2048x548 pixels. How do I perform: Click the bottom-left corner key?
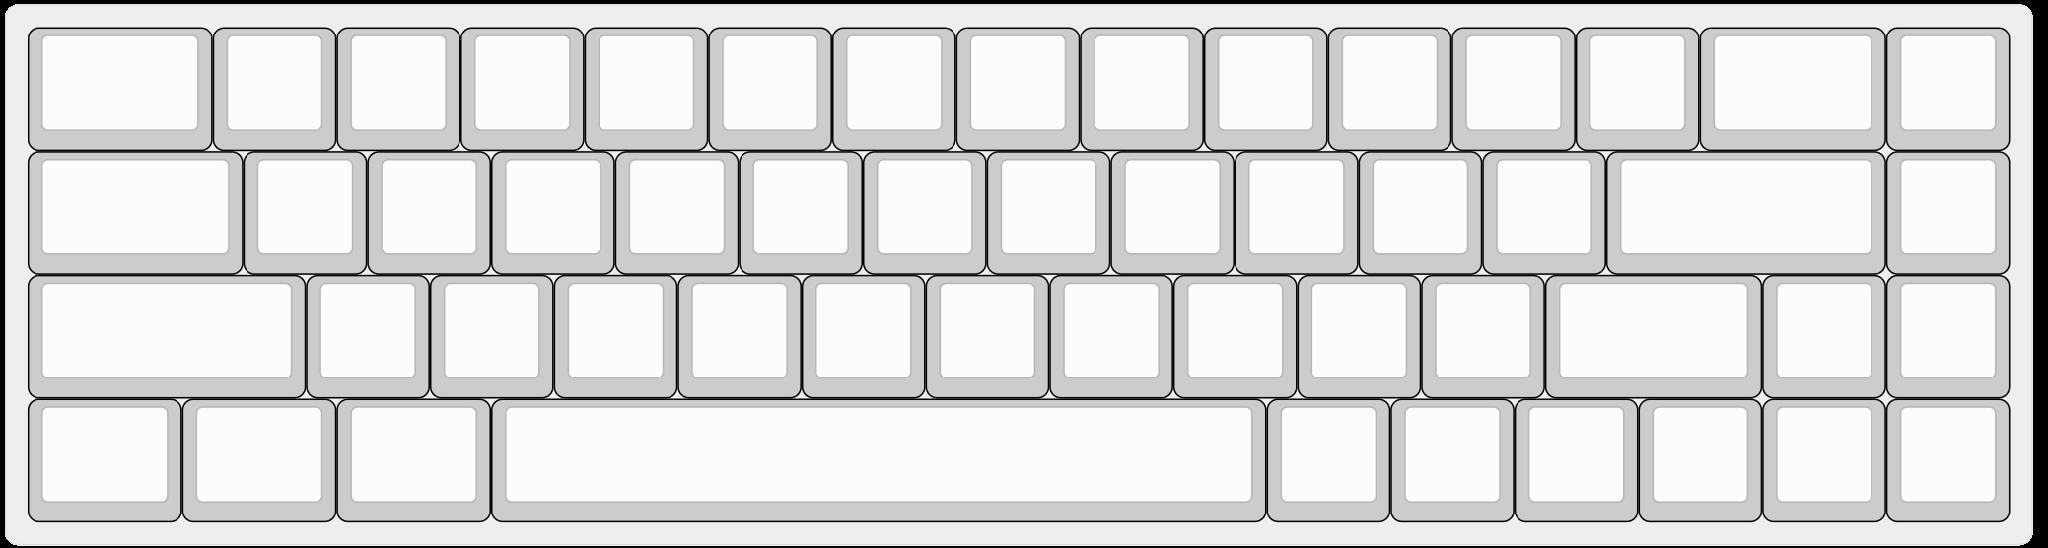click(x=104, y=460)
